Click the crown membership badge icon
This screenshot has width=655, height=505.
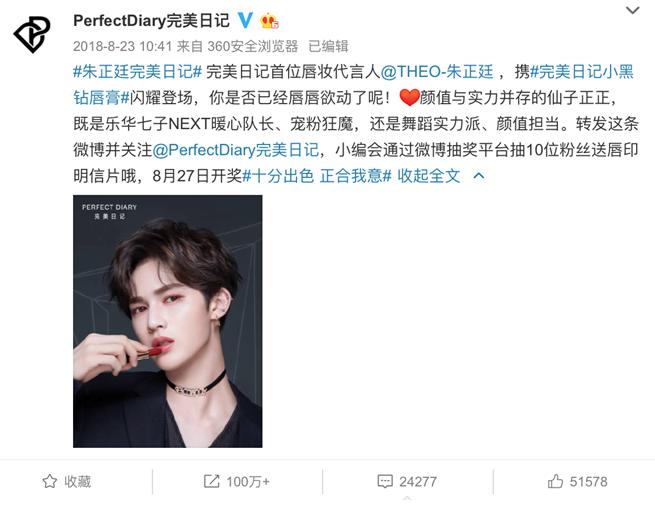coord(269,20)
